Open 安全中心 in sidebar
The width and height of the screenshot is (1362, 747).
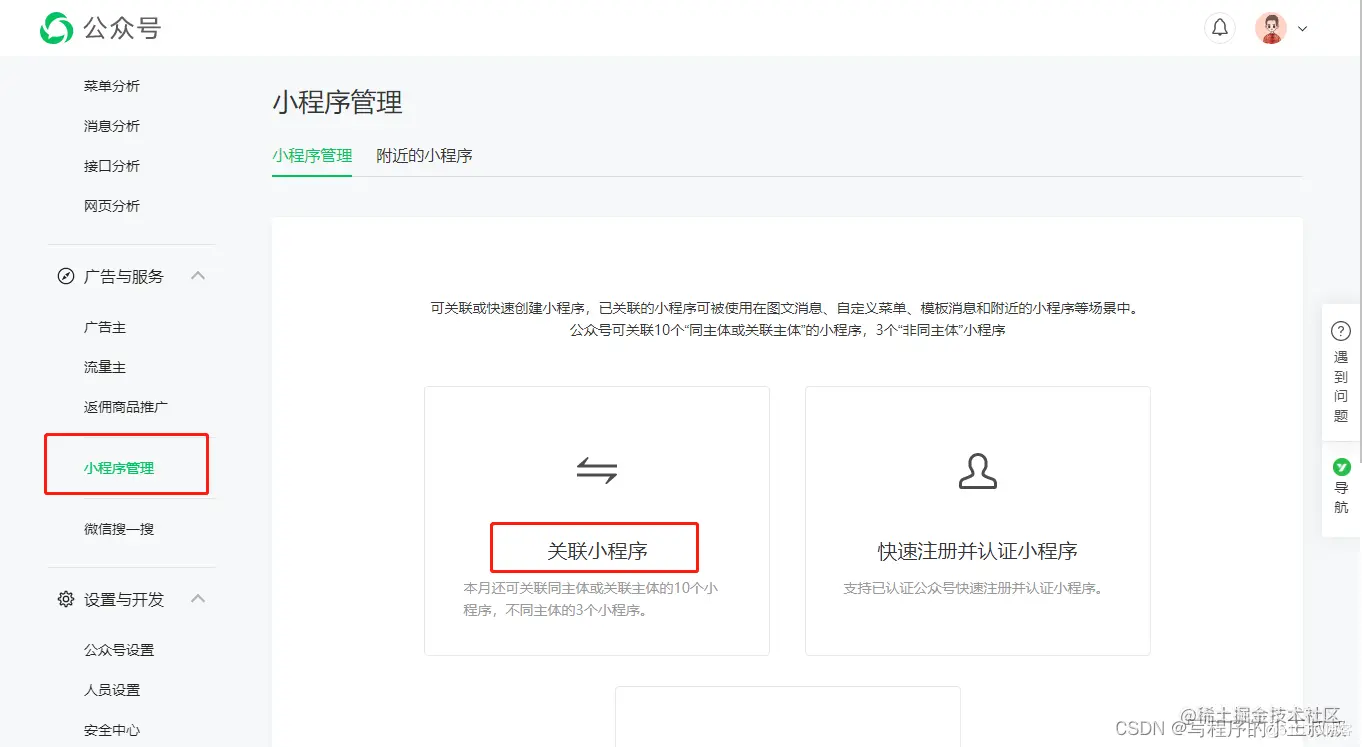(x=112, y=730)
